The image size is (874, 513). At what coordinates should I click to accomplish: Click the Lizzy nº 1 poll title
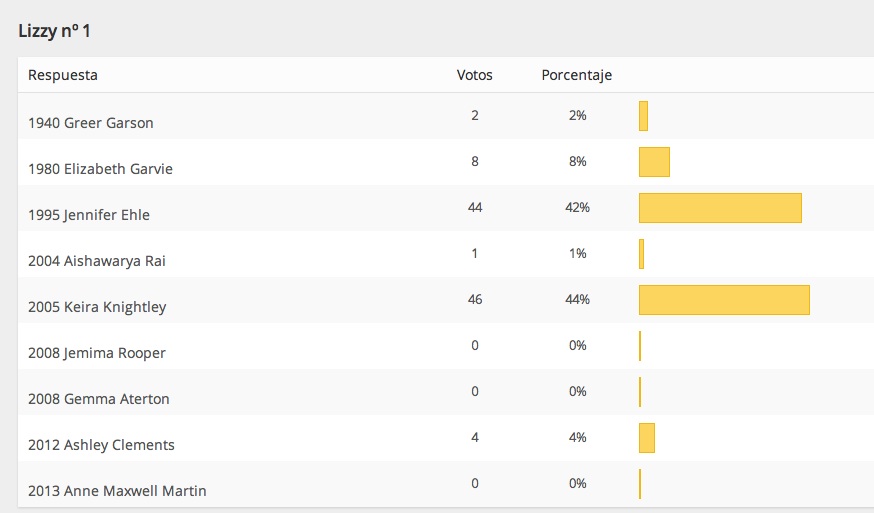point(55,31)
